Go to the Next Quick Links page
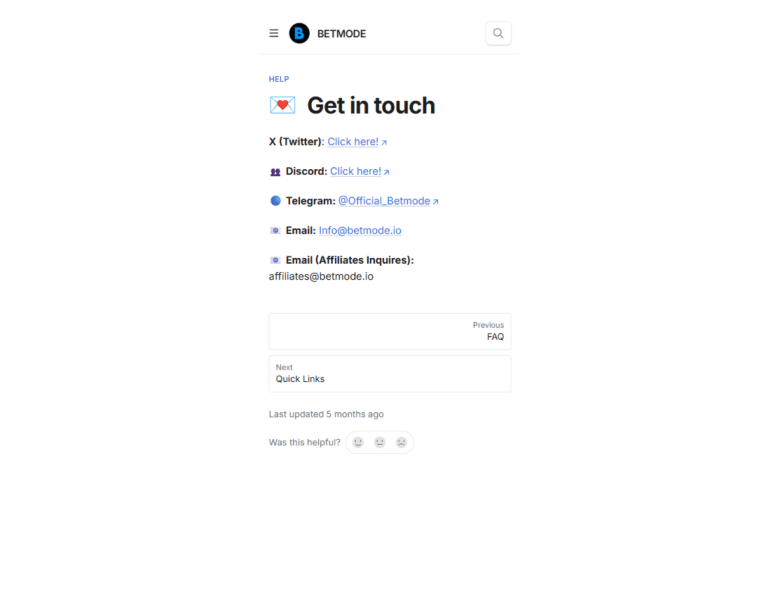780x600 pixels. (390, 374)
